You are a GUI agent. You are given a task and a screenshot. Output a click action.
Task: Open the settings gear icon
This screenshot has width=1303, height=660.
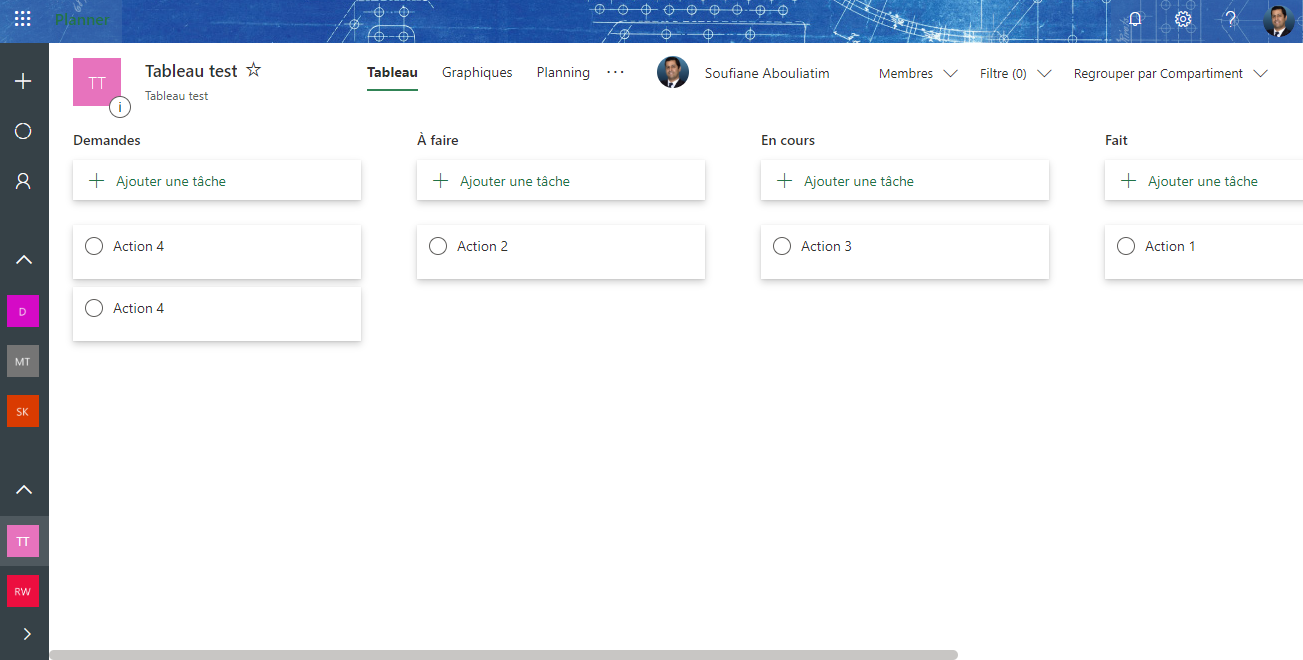1183,19
